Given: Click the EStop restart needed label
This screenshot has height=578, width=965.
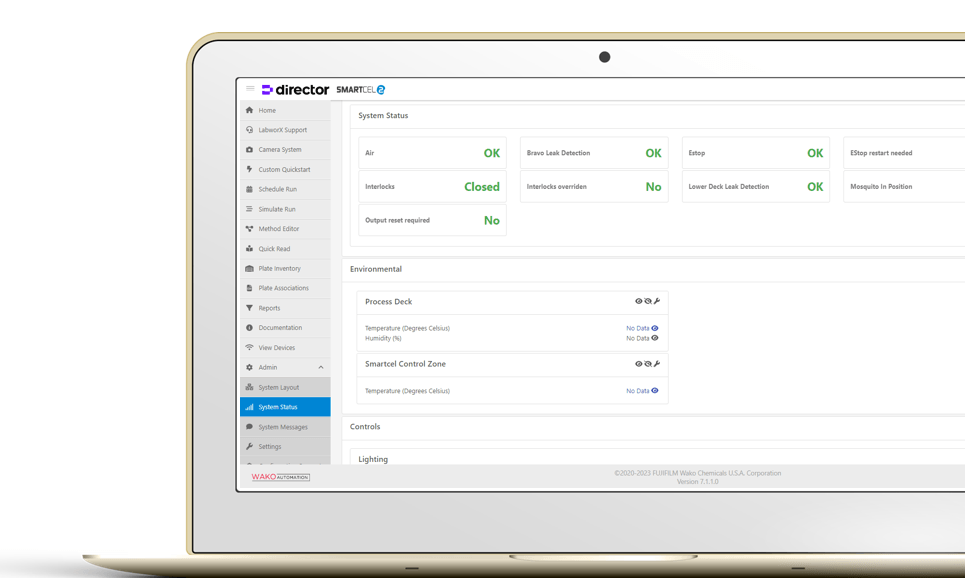Looking at the screenshot, I should 881,153.
